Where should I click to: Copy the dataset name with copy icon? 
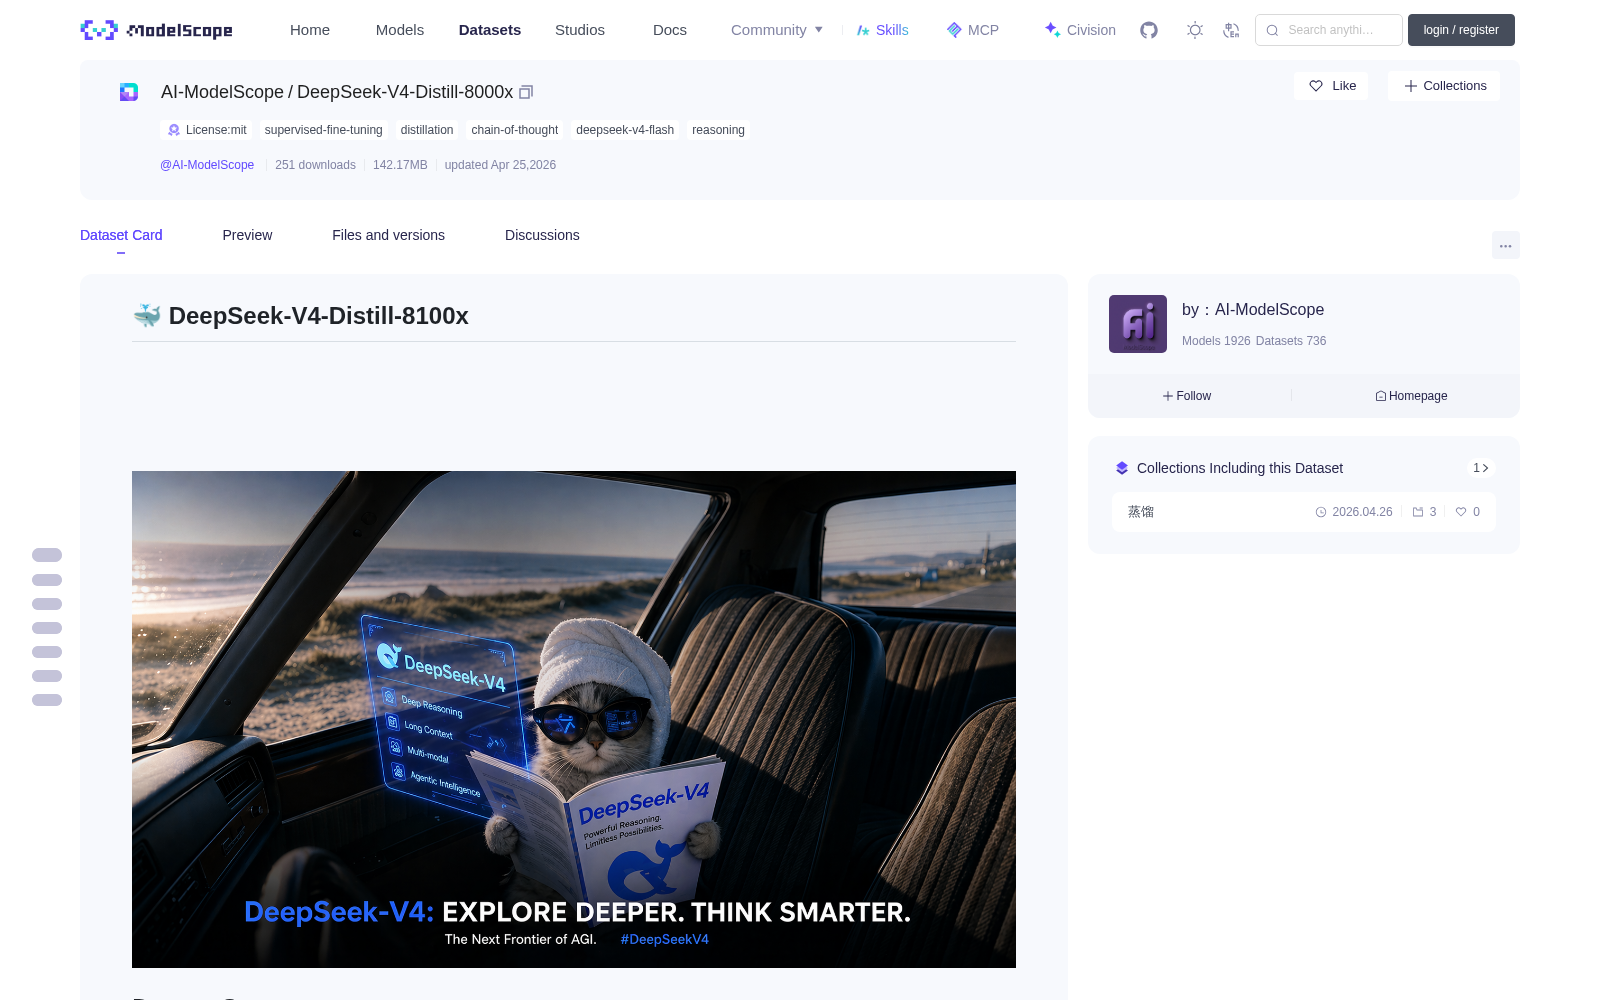coord(526,92)
